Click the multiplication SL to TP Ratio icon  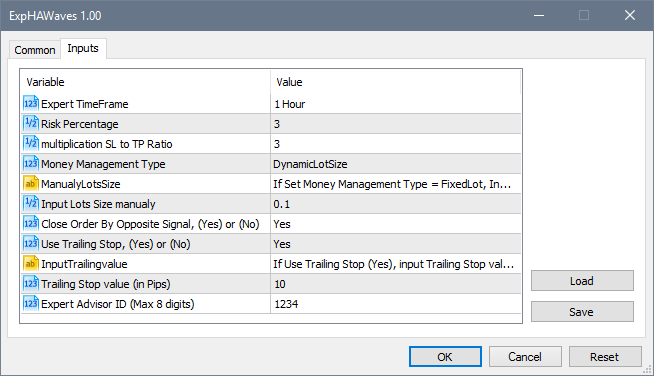[31, 144]
